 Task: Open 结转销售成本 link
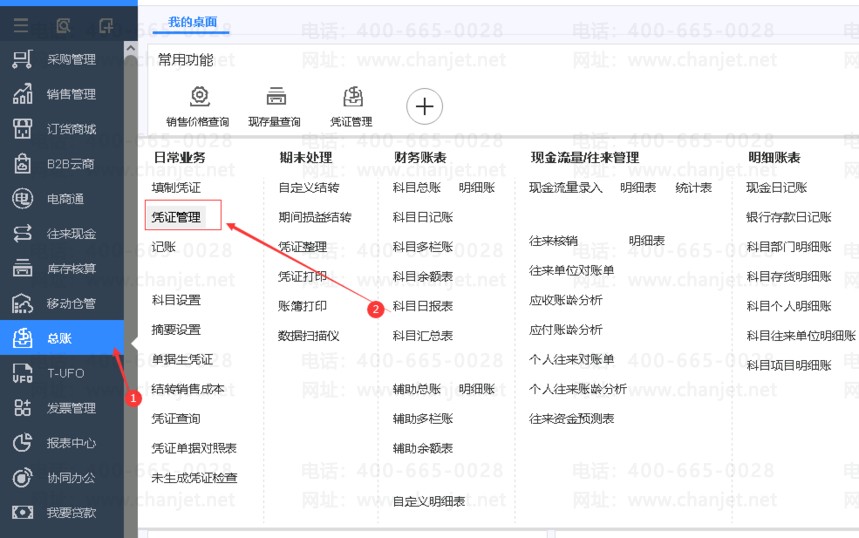tap(188, 389)
